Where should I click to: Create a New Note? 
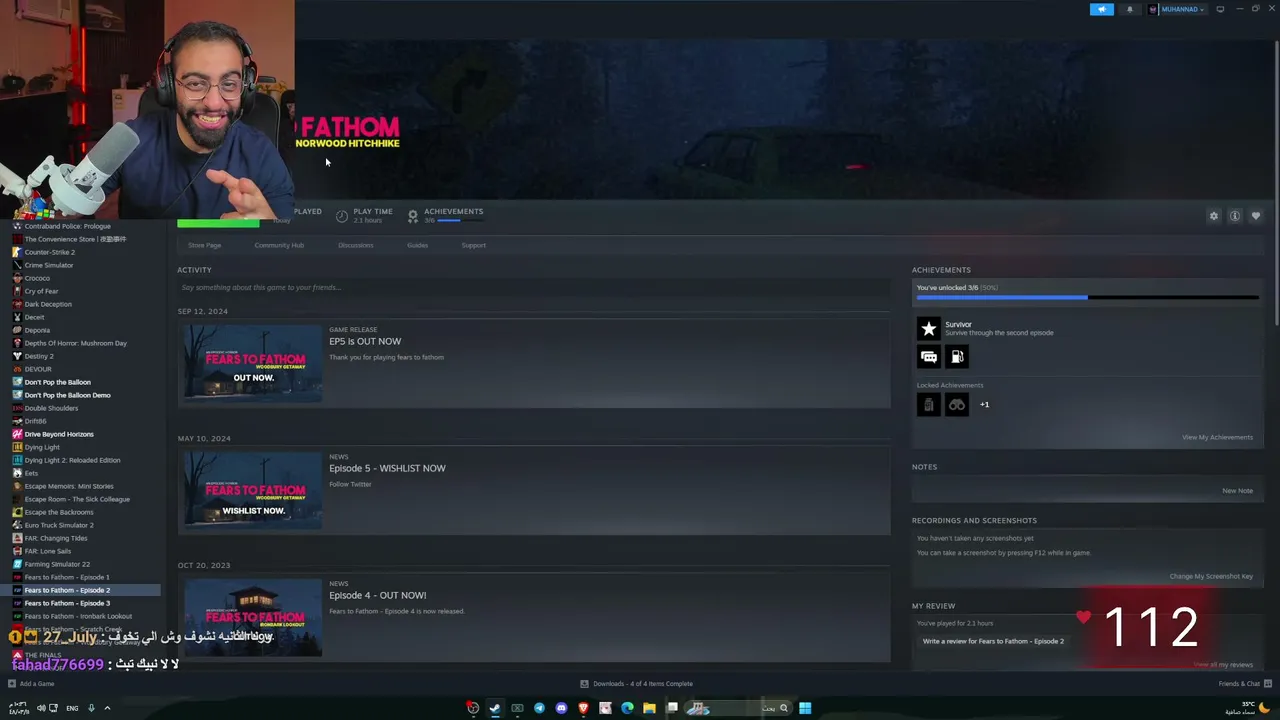[x=1237, y=491]
